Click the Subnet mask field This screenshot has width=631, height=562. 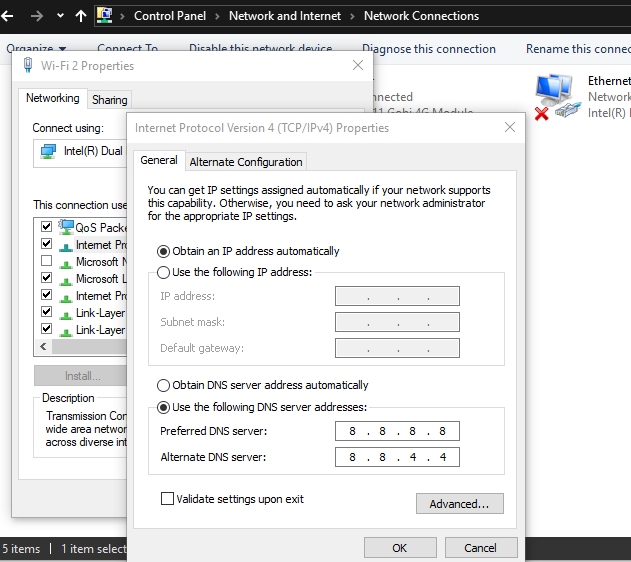pyautogui.click(x=397, y=322)
